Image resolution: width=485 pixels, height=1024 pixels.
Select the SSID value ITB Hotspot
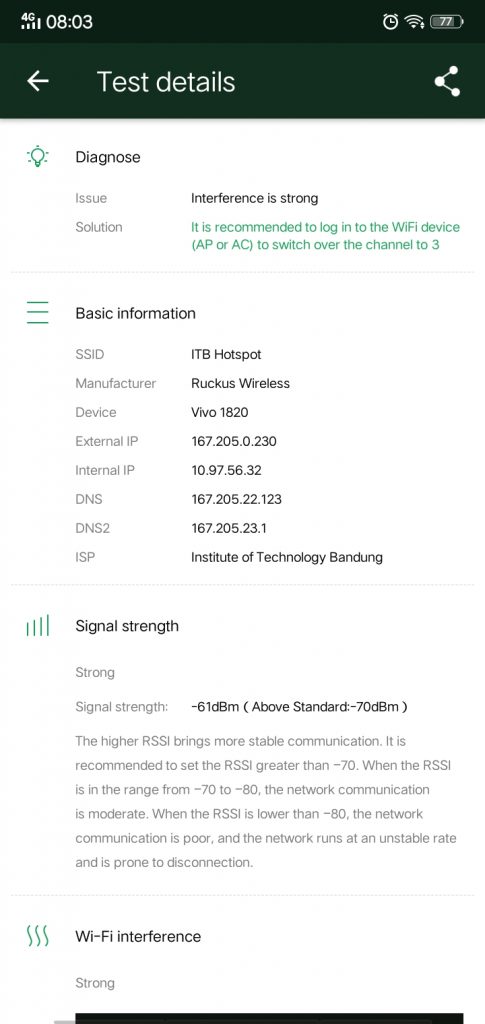click(x=226, y=355)
